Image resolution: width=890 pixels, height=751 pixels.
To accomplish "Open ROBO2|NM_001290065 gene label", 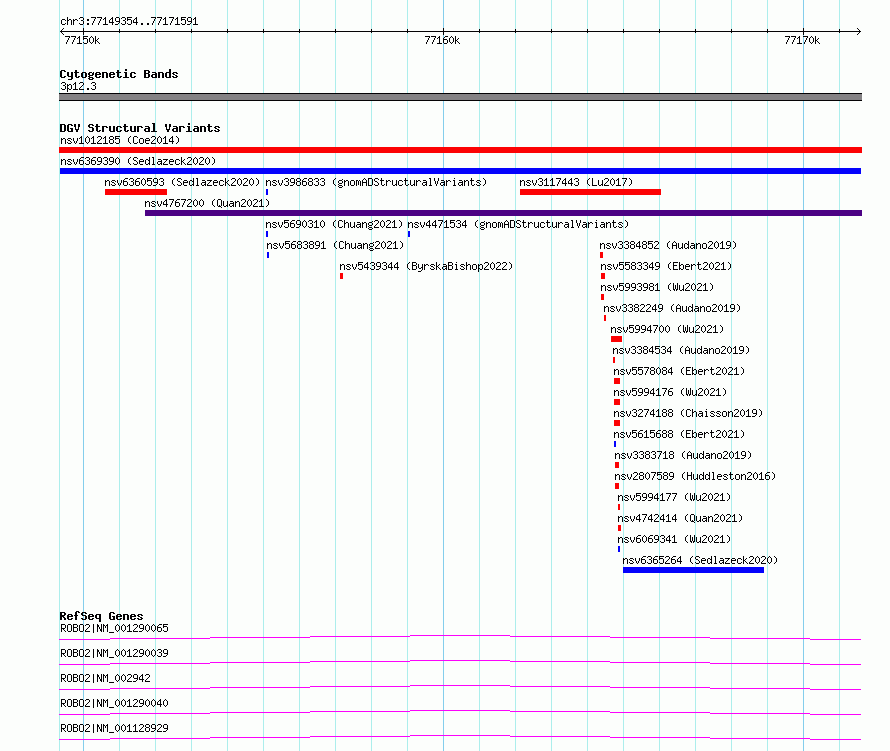I will coord(114,628).
